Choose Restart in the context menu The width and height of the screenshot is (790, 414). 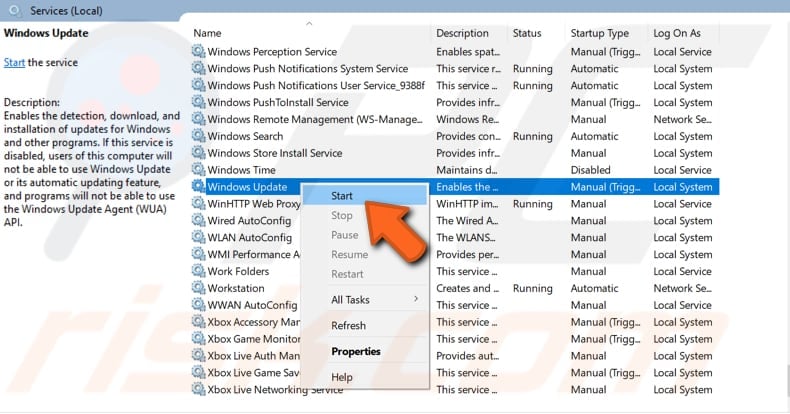pyautogui.click(x=365, y=274)
